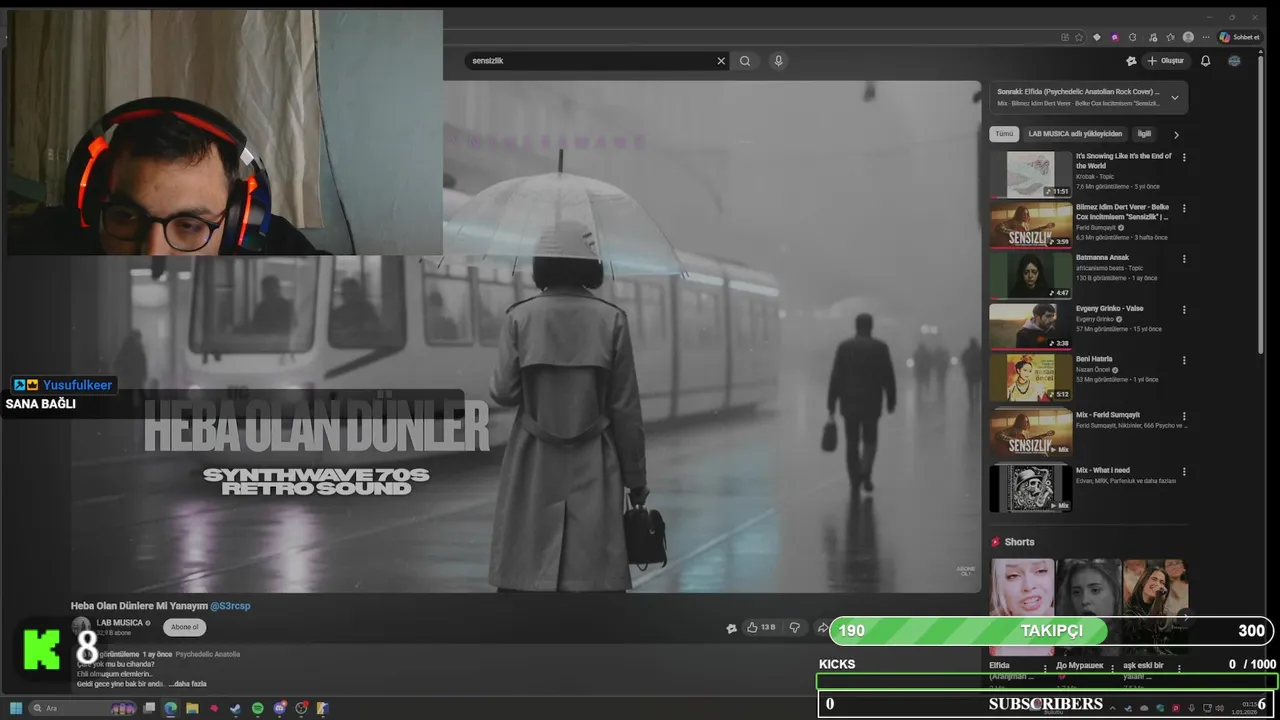
Task: Click the @S3rcsp mention in title
Action: click(230, 606)
